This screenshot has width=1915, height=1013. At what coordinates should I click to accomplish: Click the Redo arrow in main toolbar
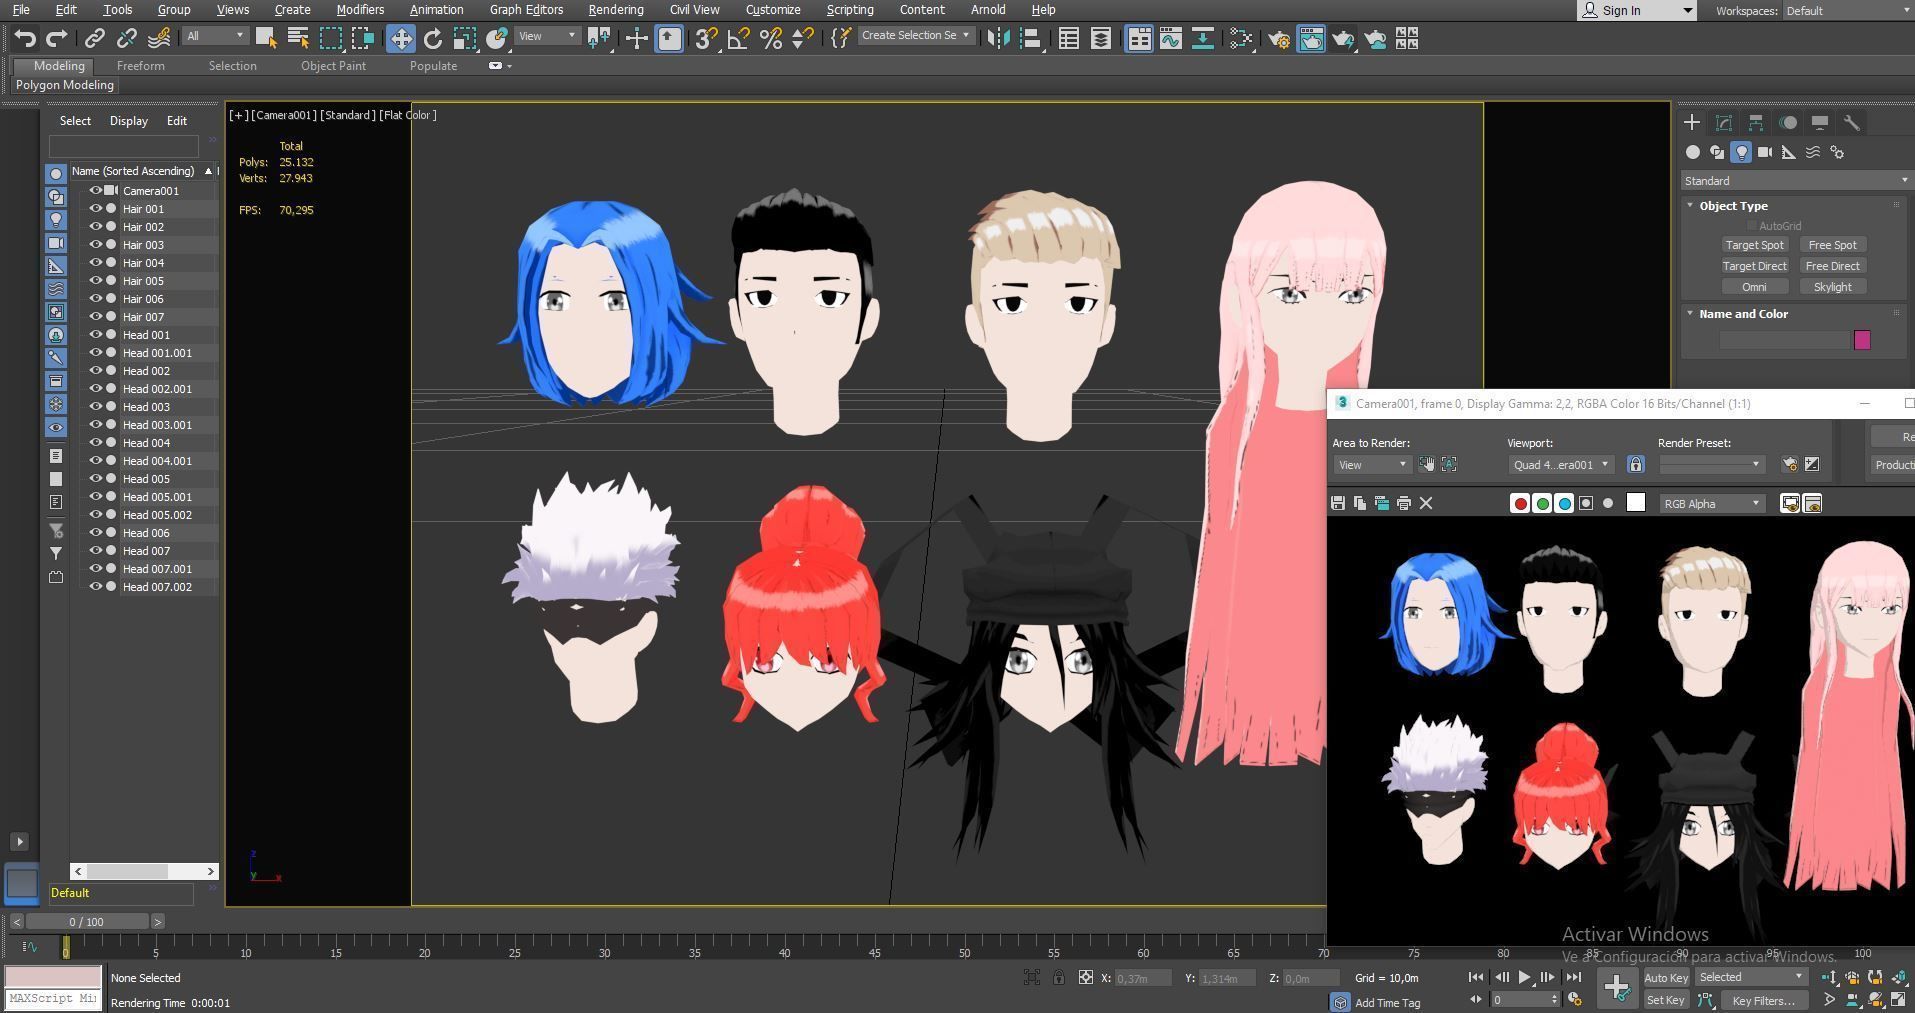(x=57, y=39)
